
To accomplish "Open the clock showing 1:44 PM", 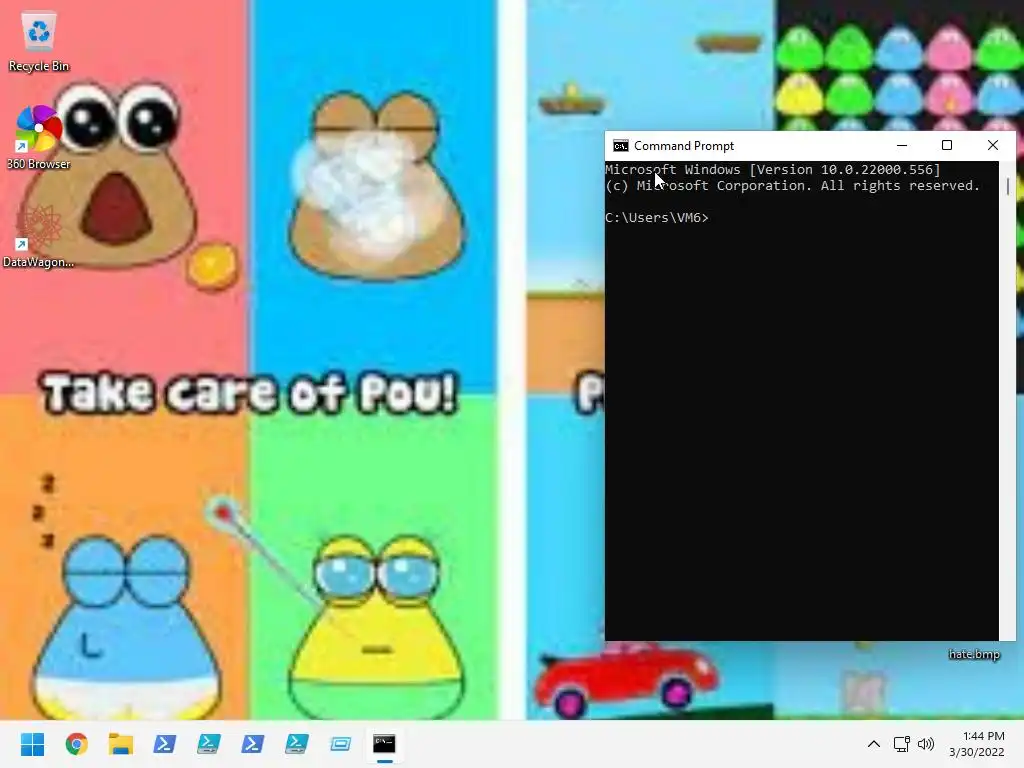I will click(x=977, y=744).
